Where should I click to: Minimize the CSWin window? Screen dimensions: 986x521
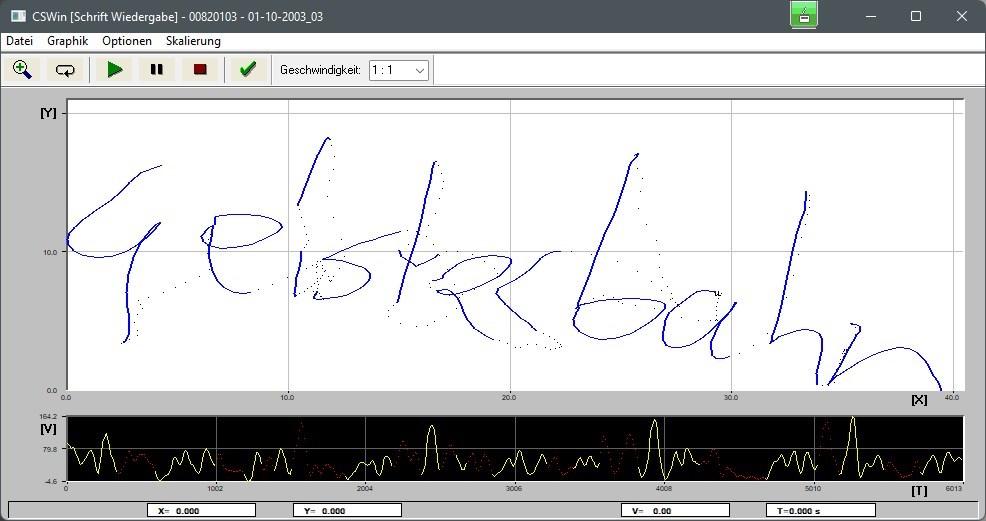tap(871, 16)
